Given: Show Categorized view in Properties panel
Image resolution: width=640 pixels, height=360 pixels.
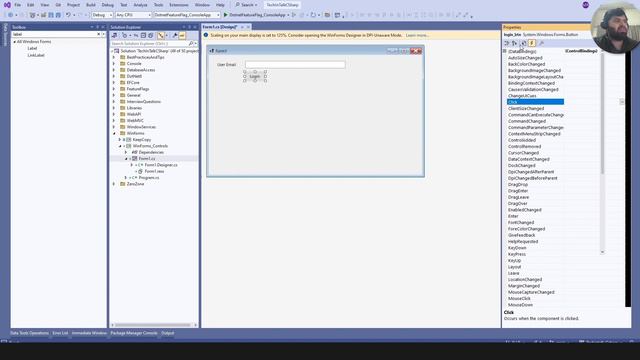Looking at the screenshot, I should coord(507,43).
